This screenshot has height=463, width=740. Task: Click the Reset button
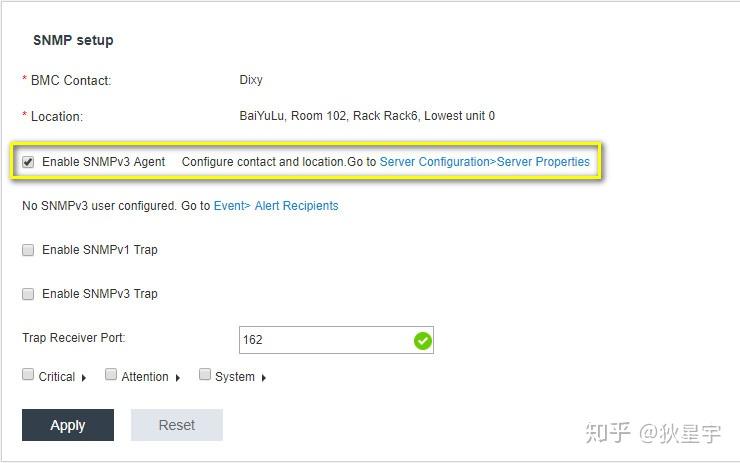[x=176, y=425]
